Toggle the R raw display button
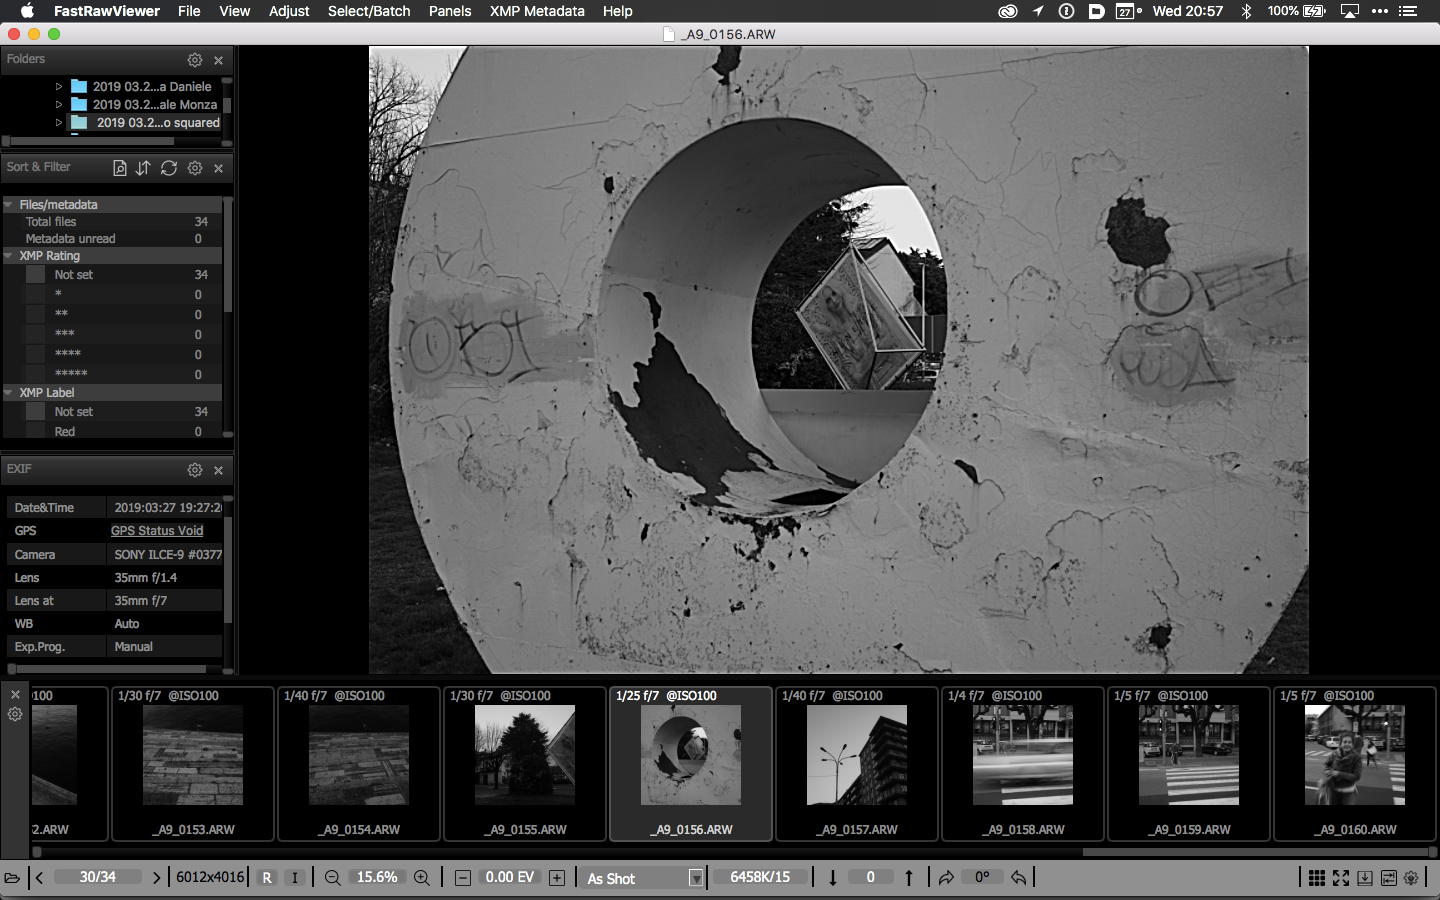 pyautogui.click(x=267, y=878)
